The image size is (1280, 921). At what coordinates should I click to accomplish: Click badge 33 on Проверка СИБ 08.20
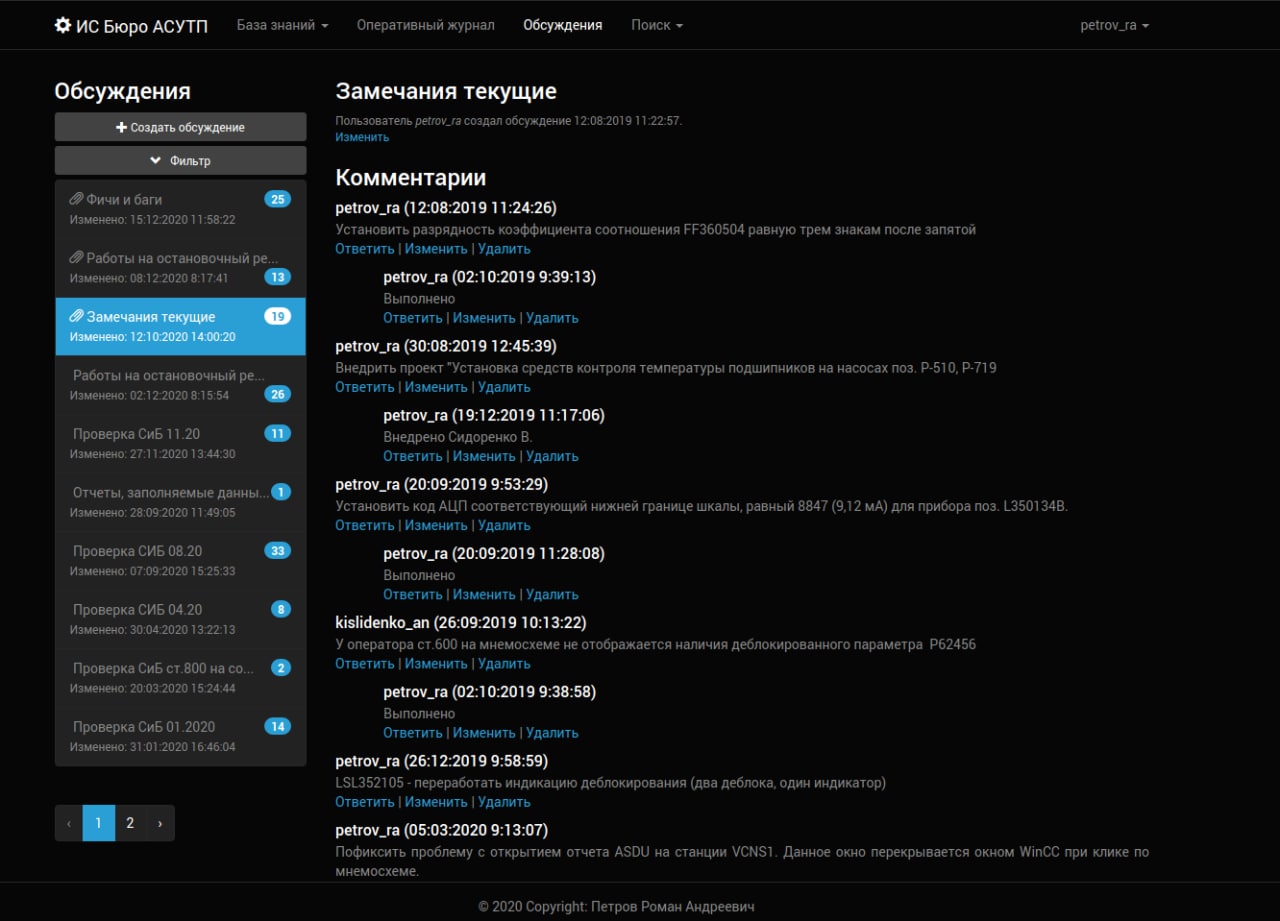coord(278,551)
